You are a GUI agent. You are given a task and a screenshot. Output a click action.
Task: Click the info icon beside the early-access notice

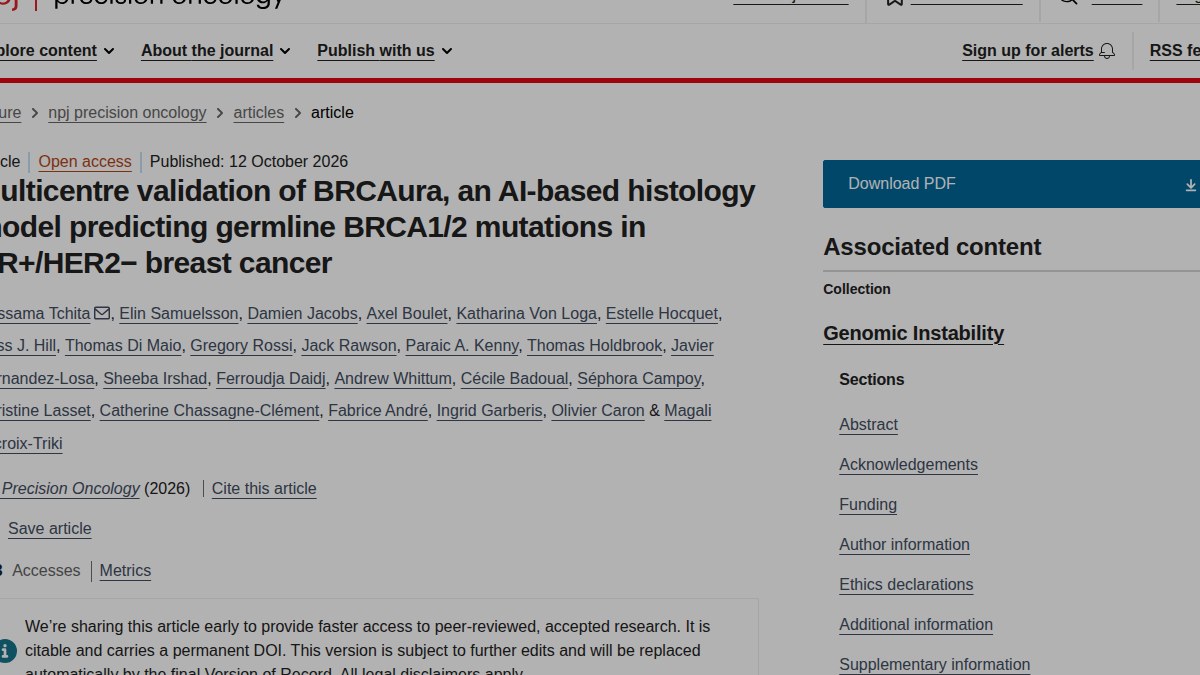pos(7,651)
